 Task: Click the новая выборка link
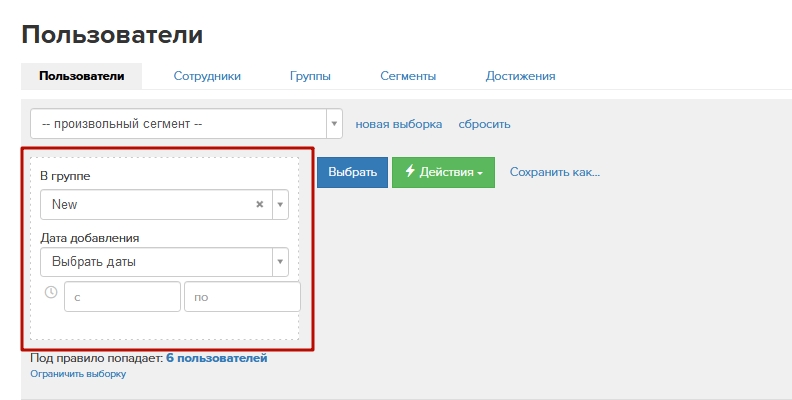point(398,125)
